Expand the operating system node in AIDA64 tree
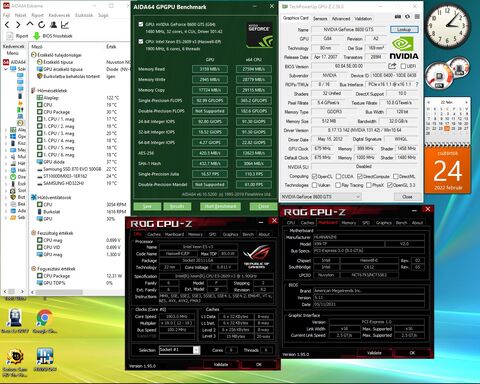Image resolution: width=480 pixels, height=384 pixels. tap(6, 136)
